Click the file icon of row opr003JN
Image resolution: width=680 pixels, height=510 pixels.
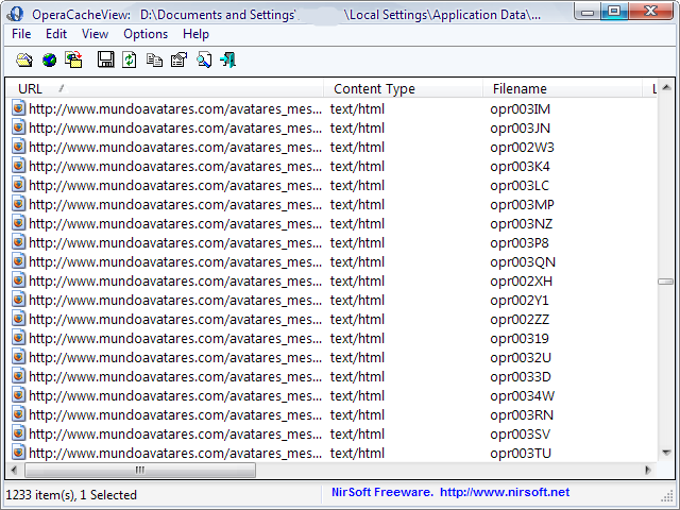[18, 128]
